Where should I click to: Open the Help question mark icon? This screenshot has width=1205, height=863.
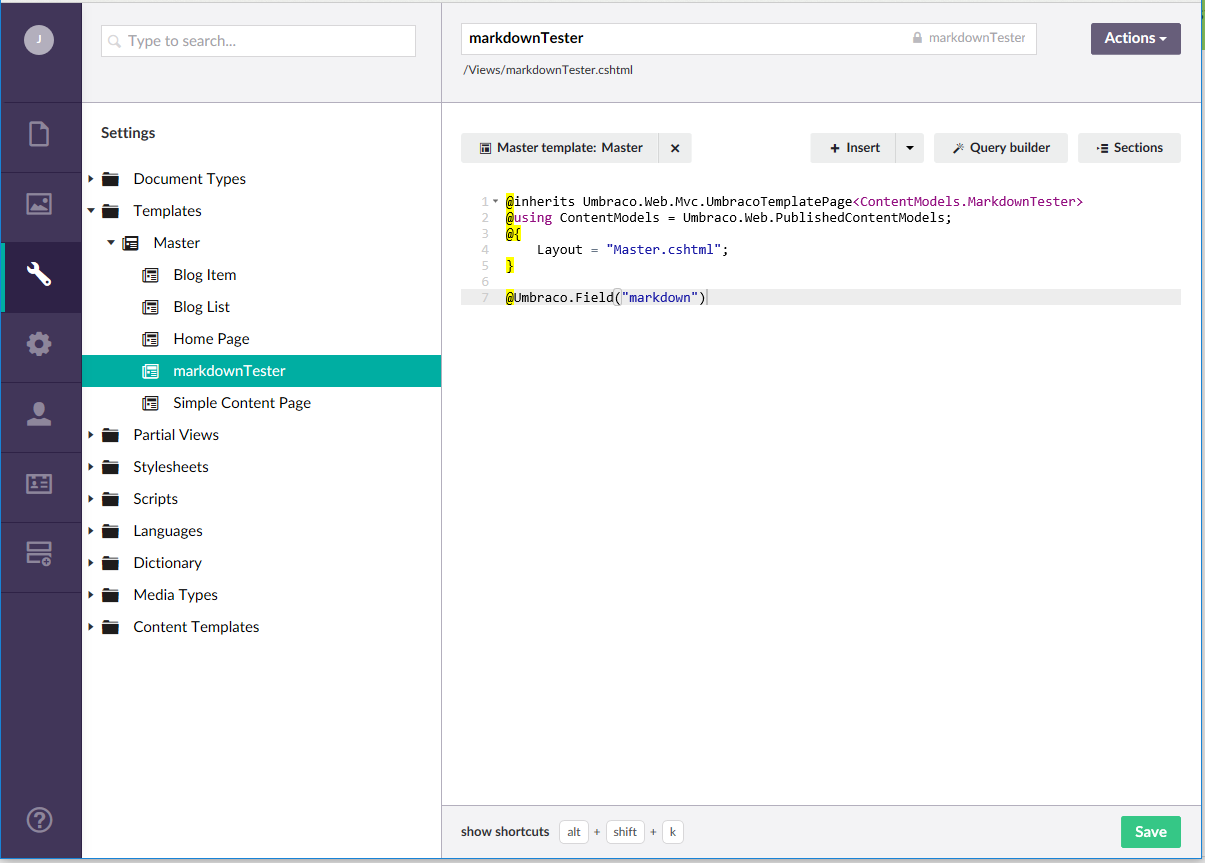click(39, 820)
